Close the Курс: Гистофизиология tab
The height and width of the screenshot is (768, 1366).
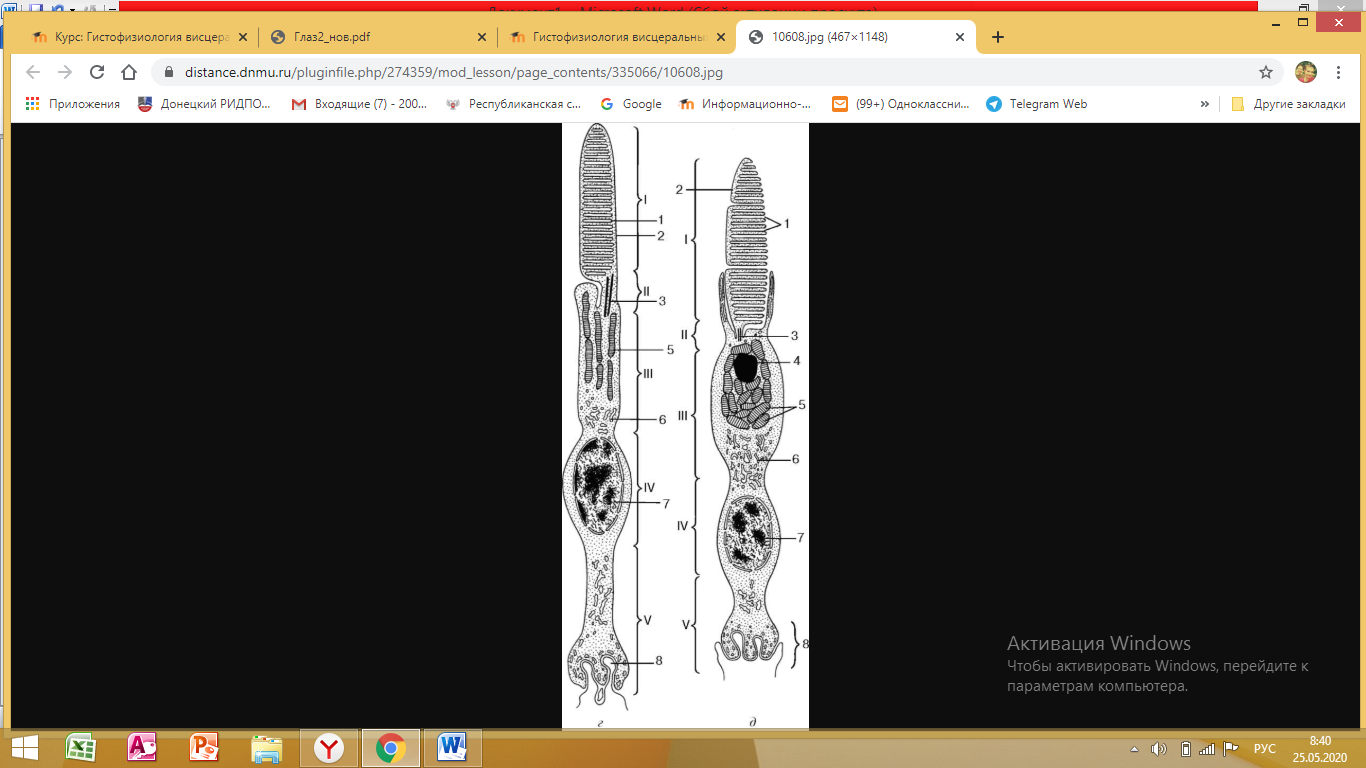pos(242,37)
